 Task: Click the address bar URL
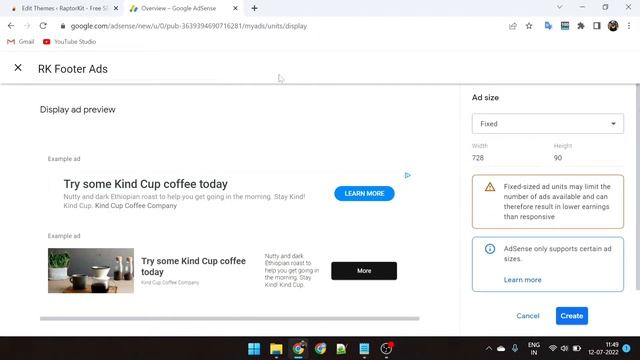coord(189,26)
